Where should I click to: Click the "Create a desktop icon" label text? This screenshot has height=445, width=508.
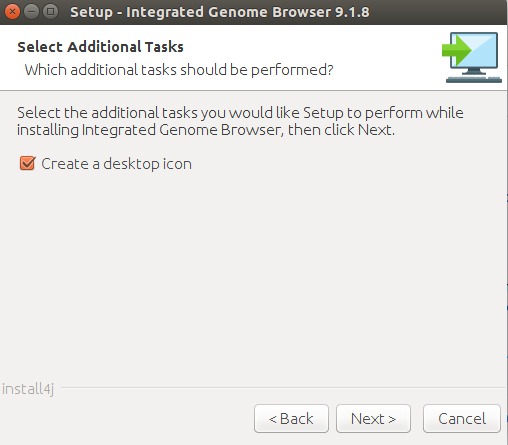point(116,164)
